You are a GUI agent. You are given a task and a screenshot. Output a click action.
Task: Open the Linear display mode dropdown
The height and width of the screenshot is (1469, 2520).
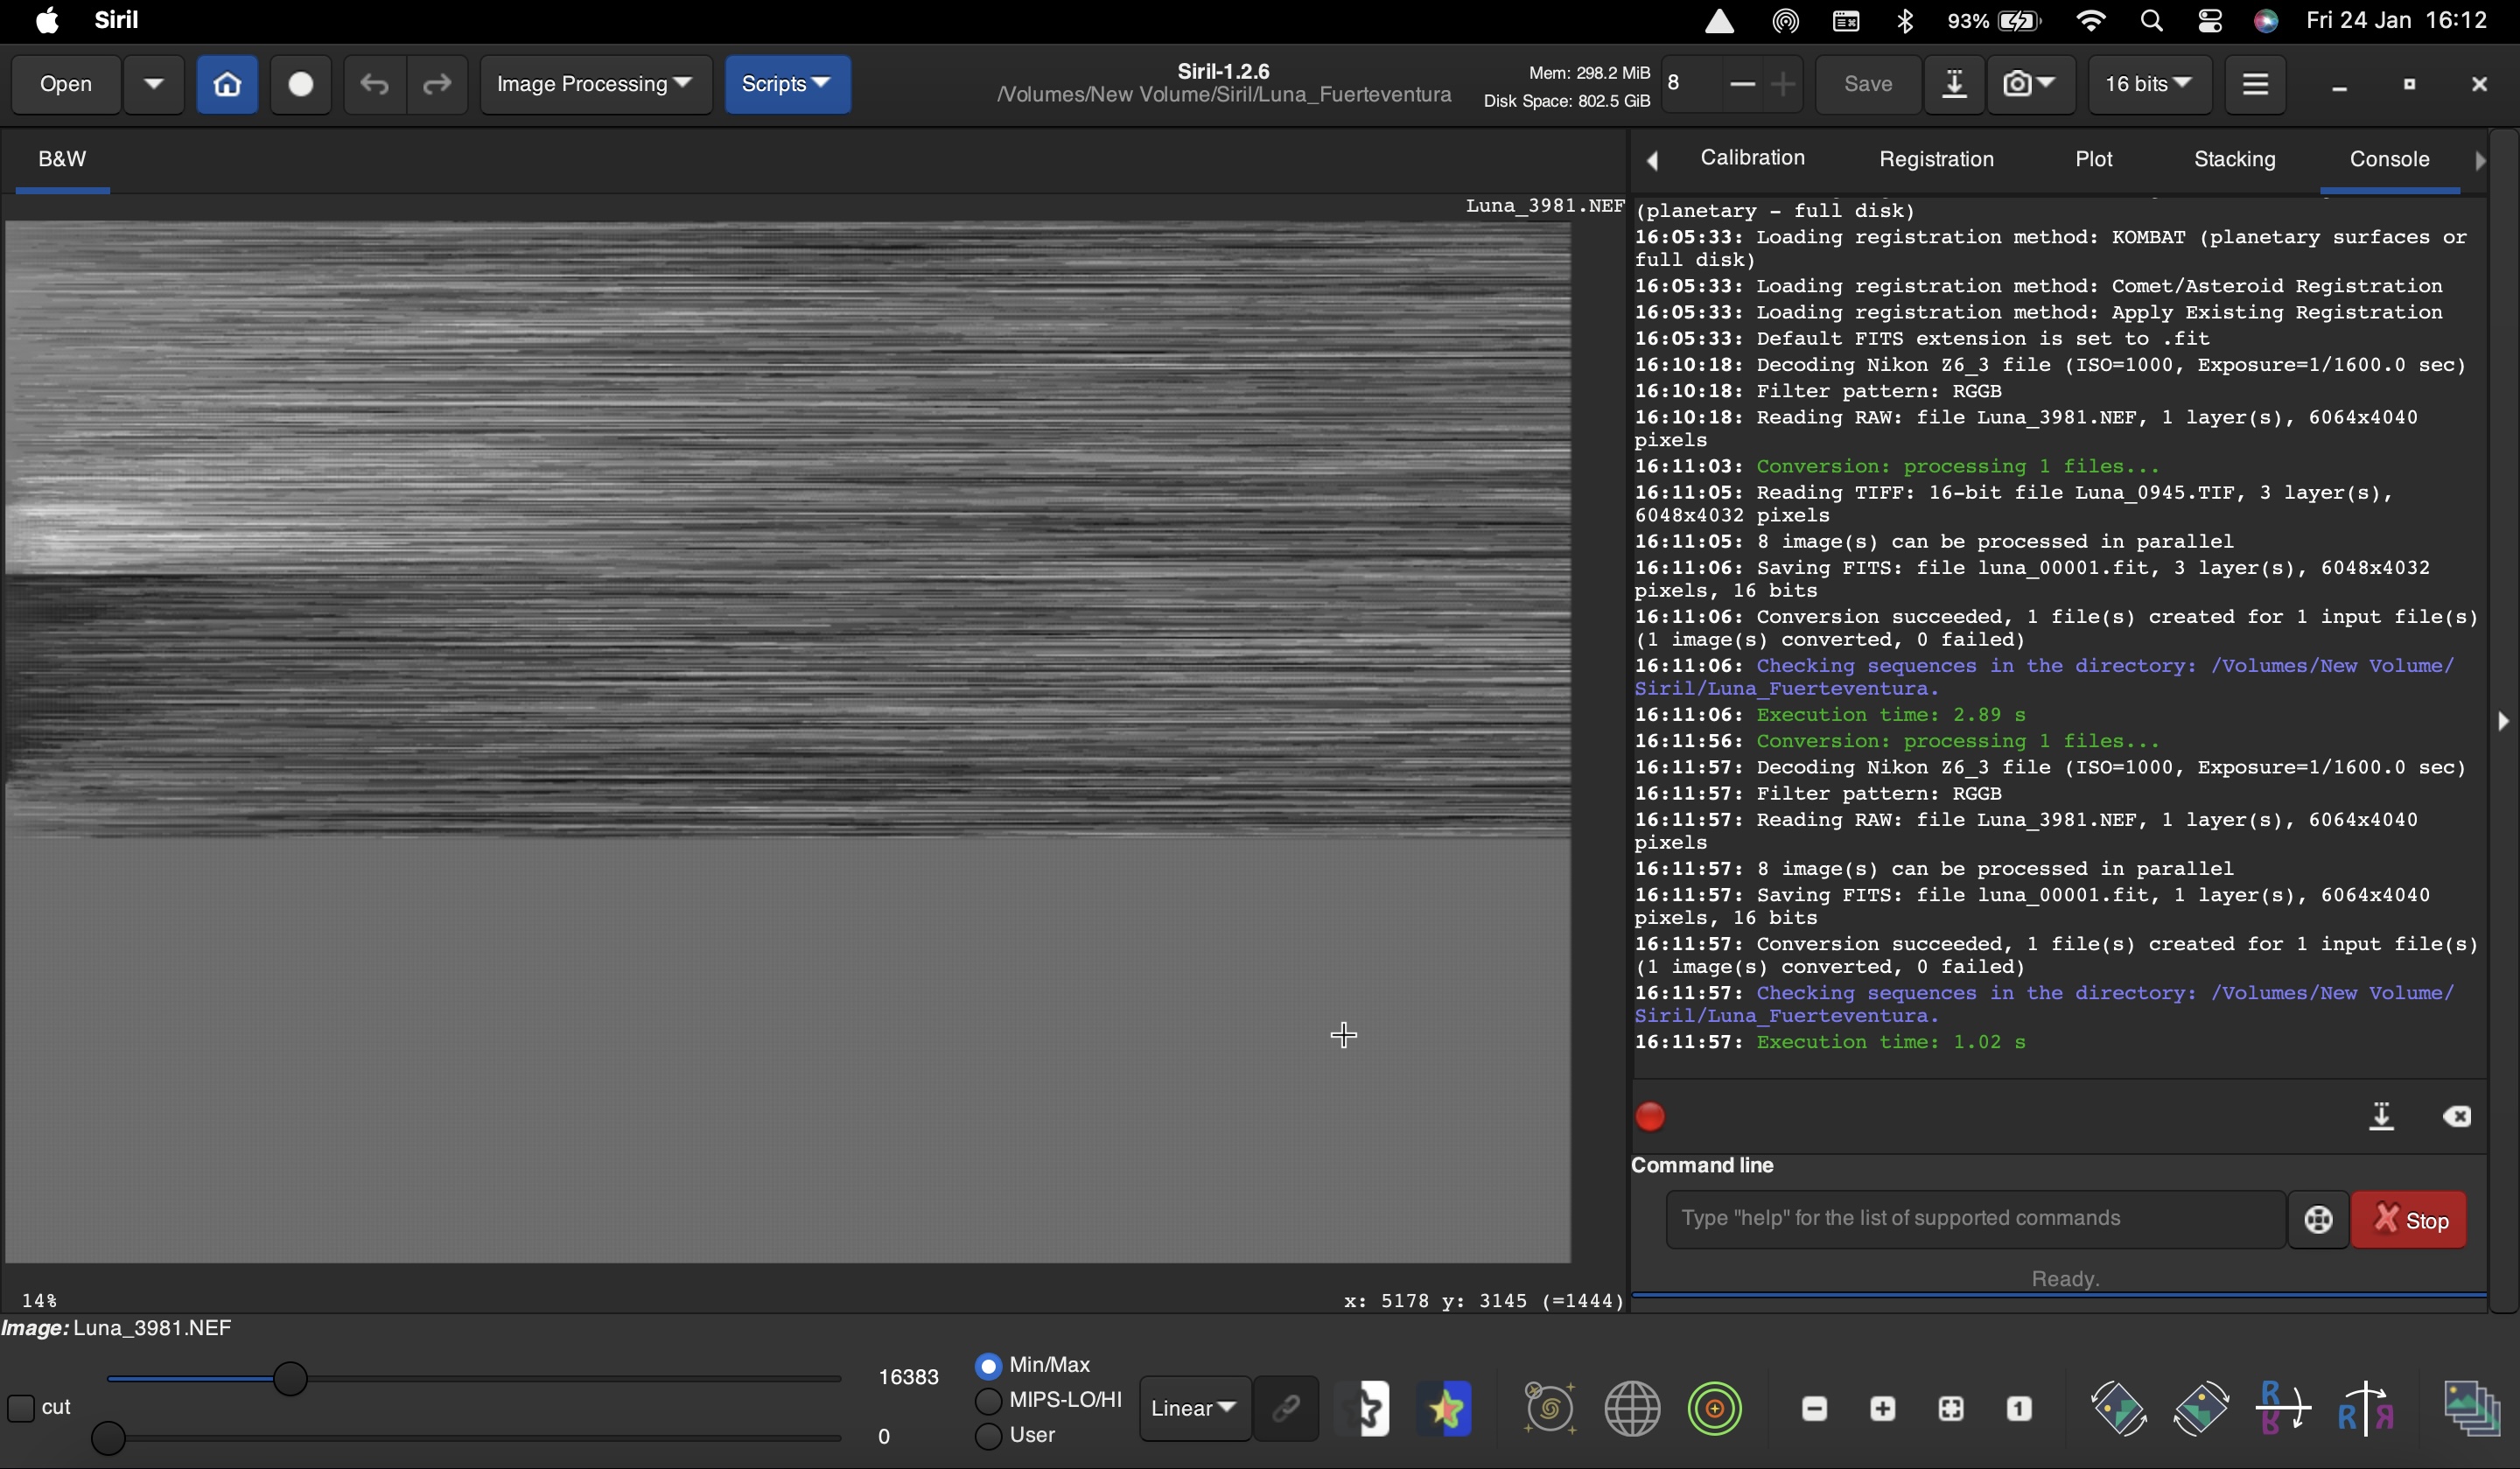click(x=1194, y=1408)
